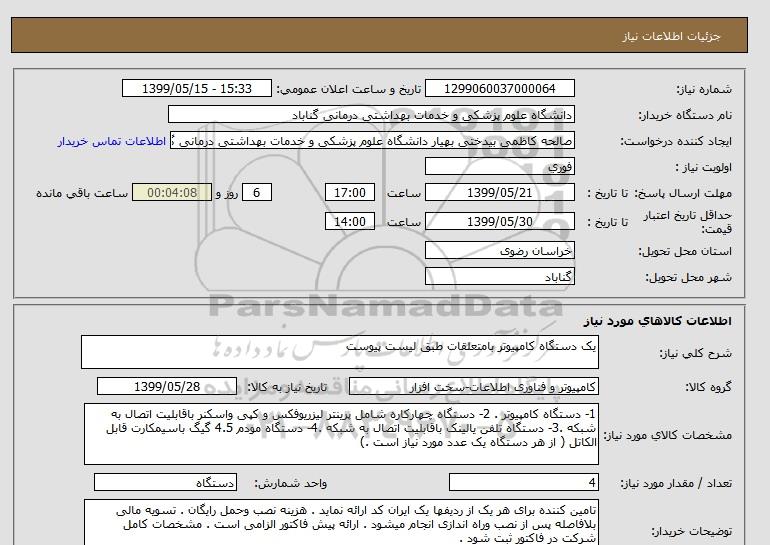
Task: Click the delivery city field گناباد
Action: click(x=499, y=276)
